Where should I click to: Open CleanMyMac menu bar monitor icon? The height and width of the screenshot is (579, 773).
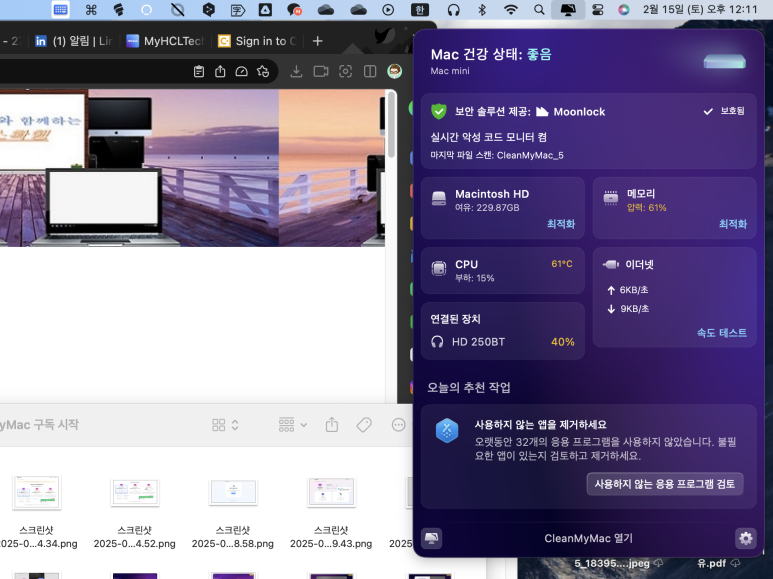[x=568, y=9]
